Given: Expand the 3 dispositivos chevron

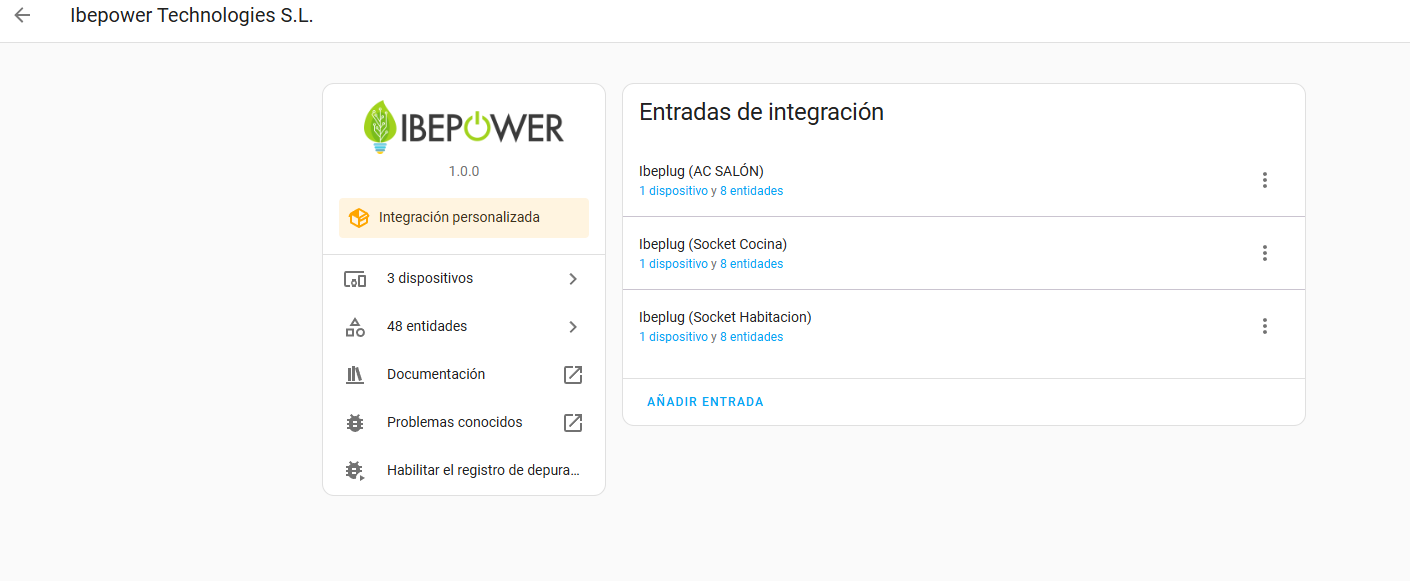Looking at the screenshot, I should [573, 279].
